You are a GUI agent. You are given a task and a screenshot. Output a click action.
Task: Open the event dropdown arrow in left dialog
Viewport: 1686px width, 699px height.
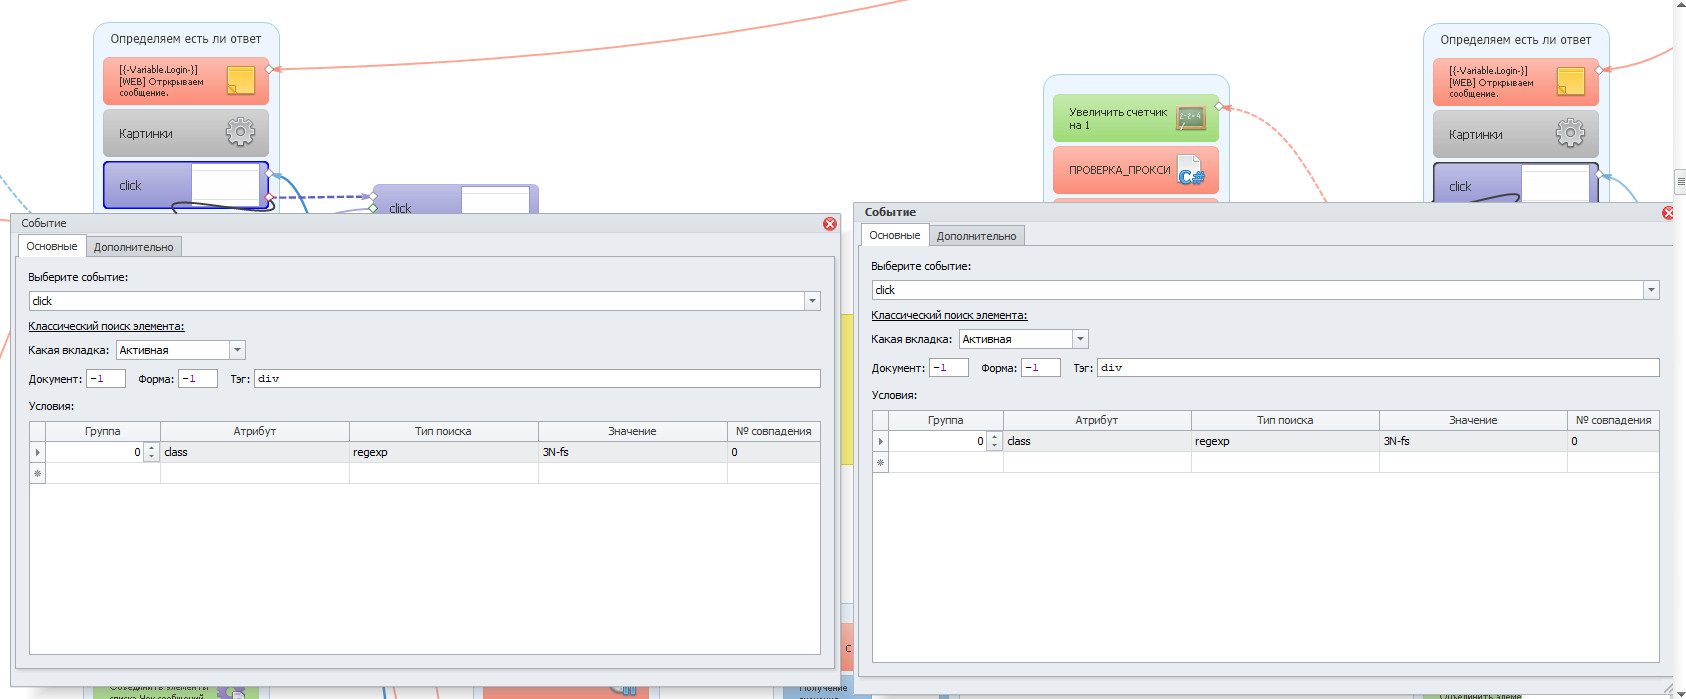pyautogui.click(x=812, y=301)
